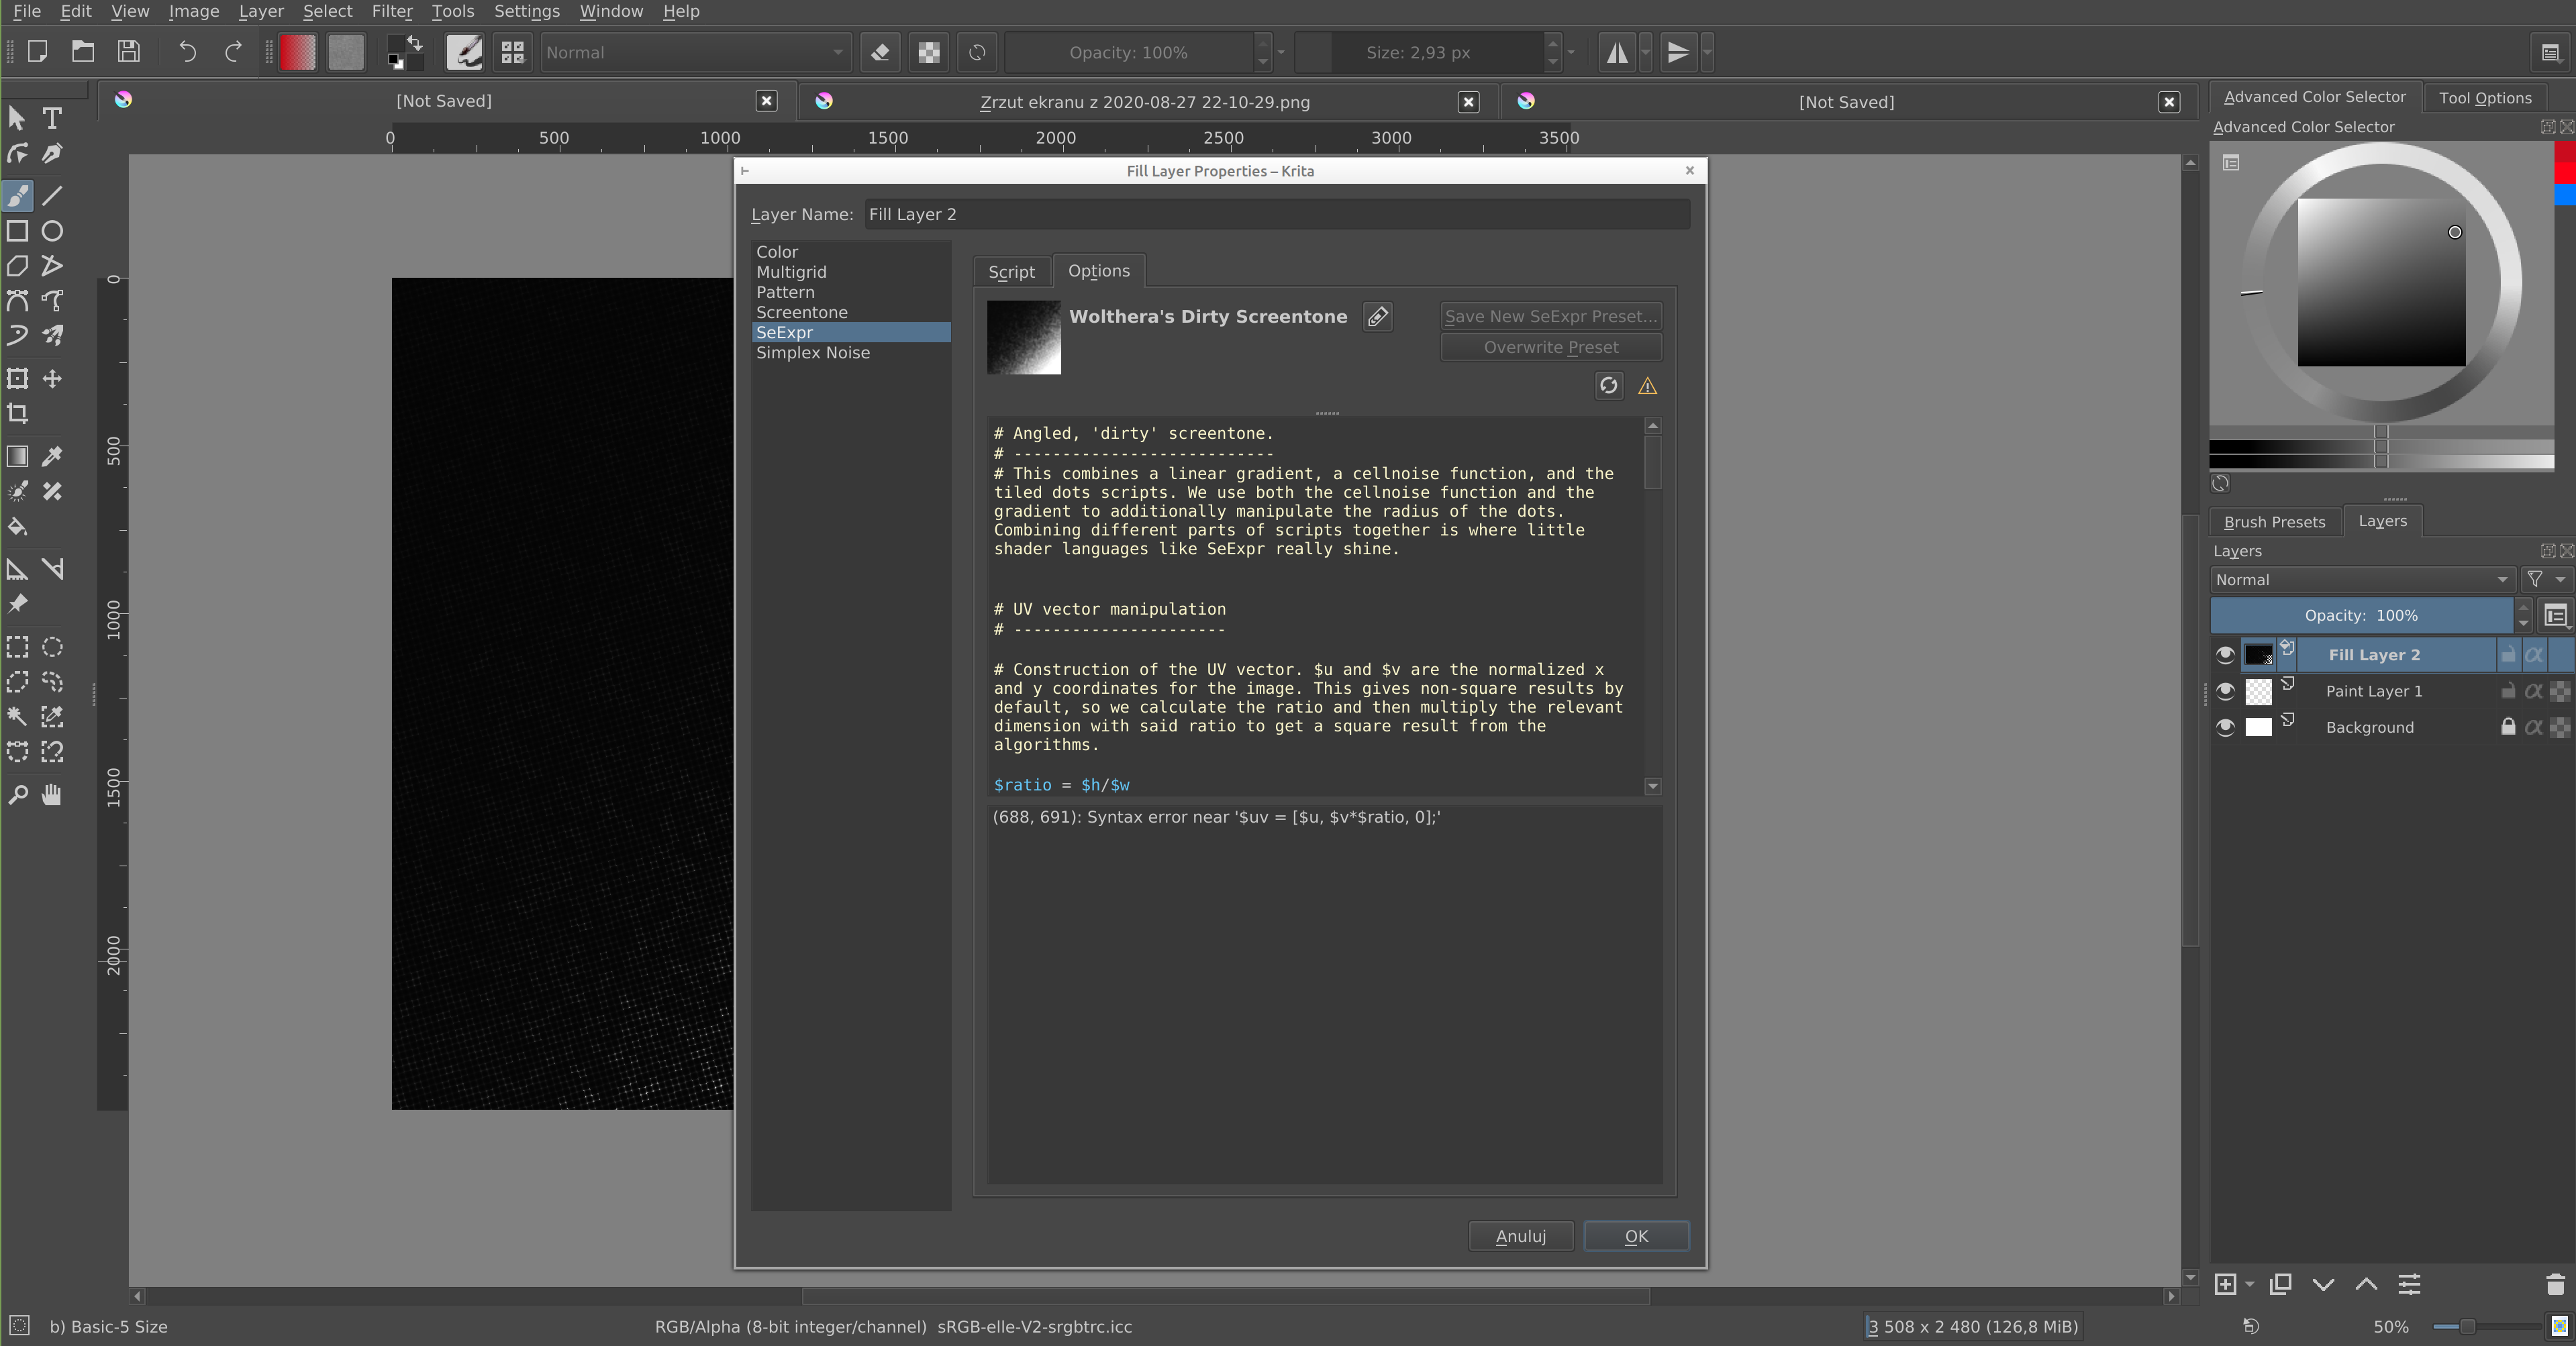Image resolution: width=2576 pixels, height=1346 pixels.
Task: Expand the add layer dropdown arrow
Action: tap(2249, 1284)
